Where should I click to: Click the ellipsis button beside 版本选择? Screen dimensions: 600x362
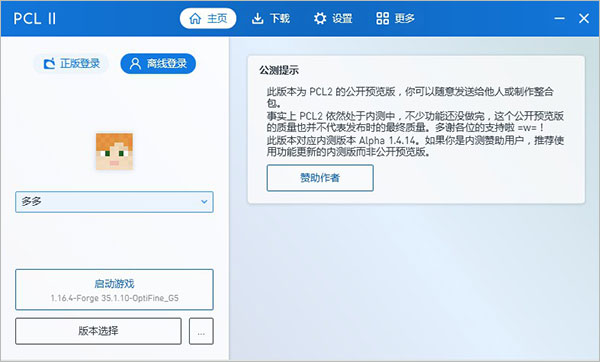tap(201, 331)
